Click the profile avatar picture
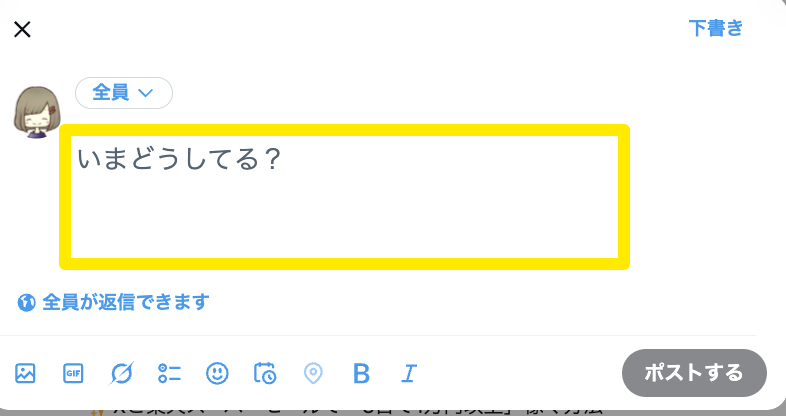This screenshot has width=786, height=416. (37, 110)
